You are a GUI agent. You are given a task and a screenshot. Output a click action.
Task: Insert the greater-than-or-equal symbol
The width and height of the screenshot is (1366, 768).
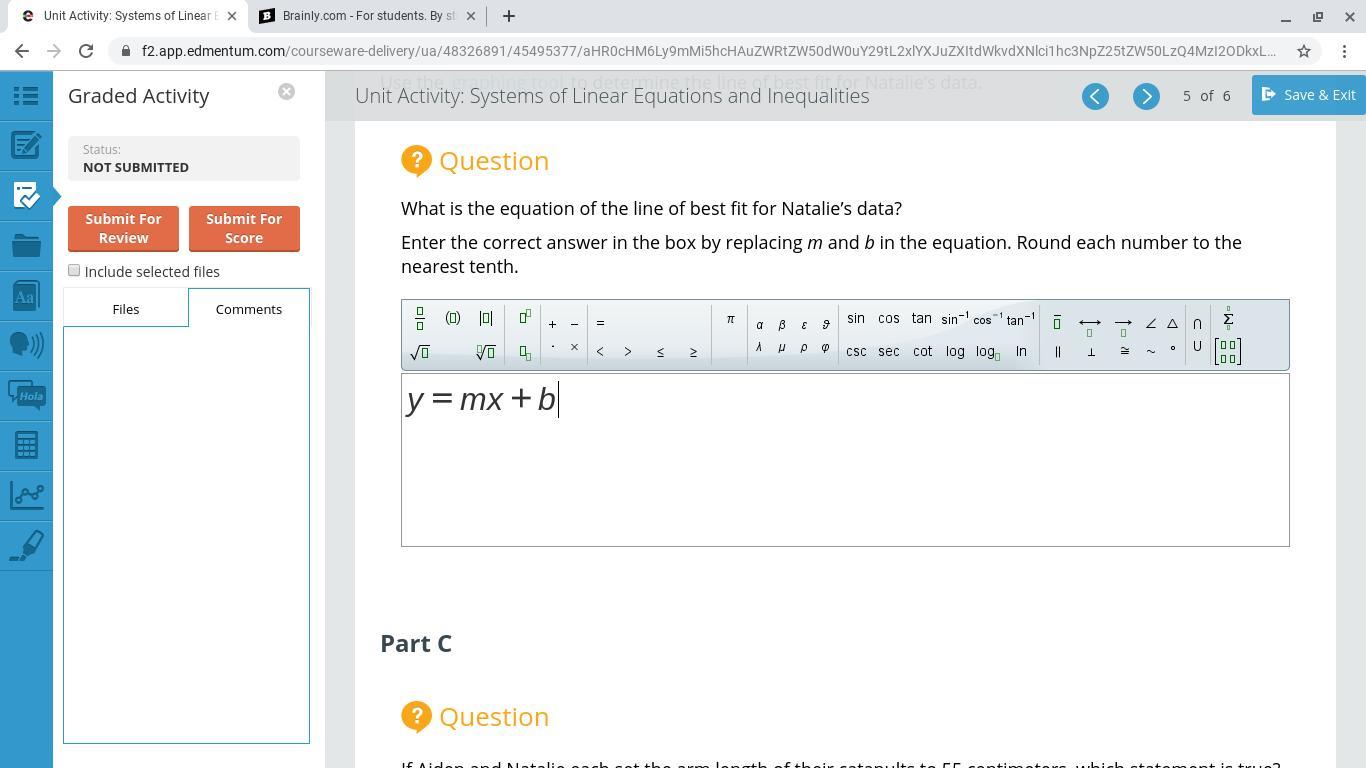coord(693,351)
